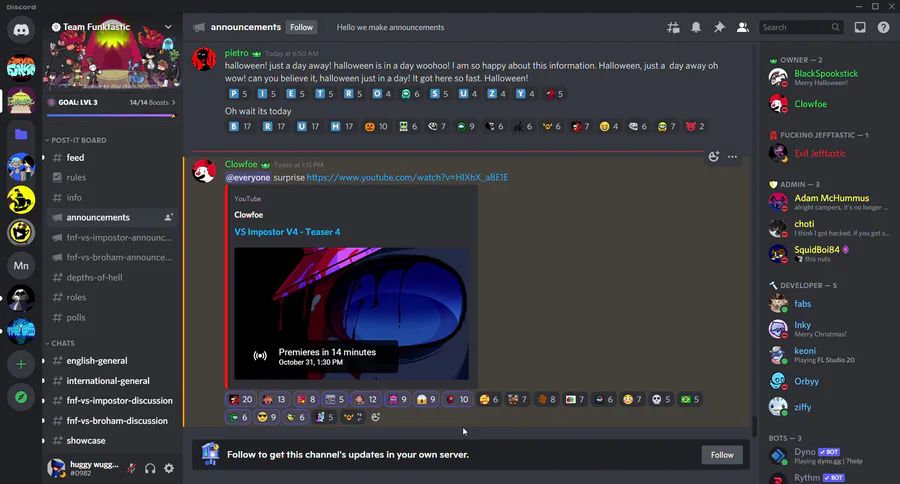Open huggy wugg user avatar
The image size is (900, 484).
click(x=56, y=468)
